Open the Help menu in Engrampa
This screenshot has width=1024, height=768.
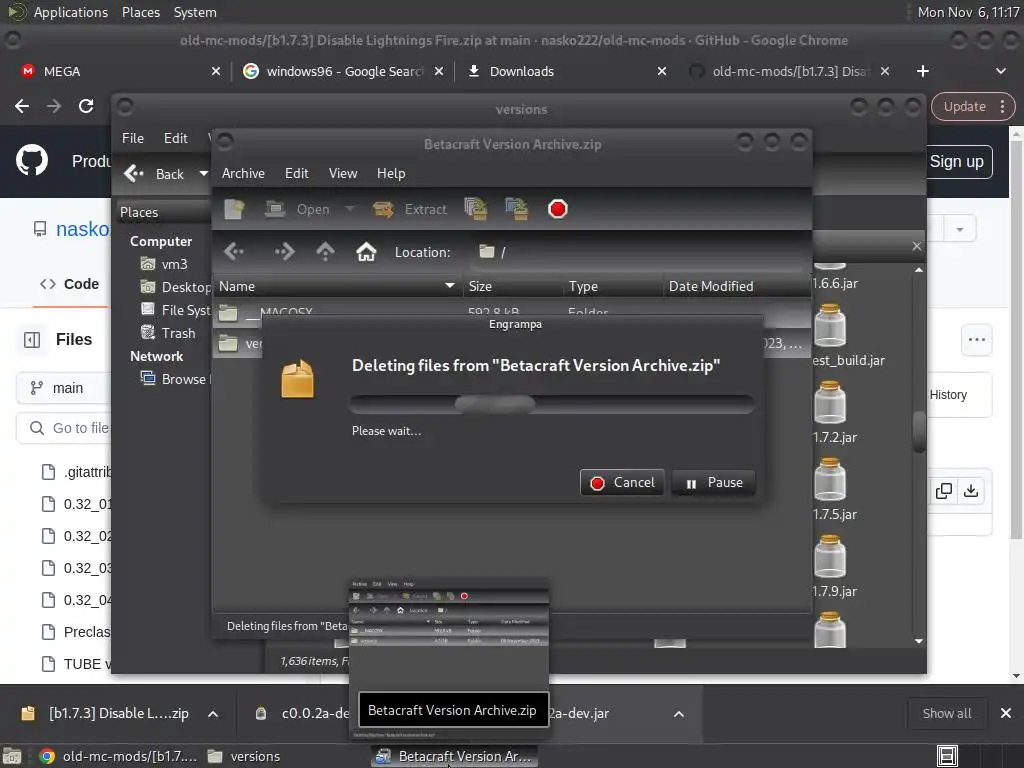pos(391,173)
